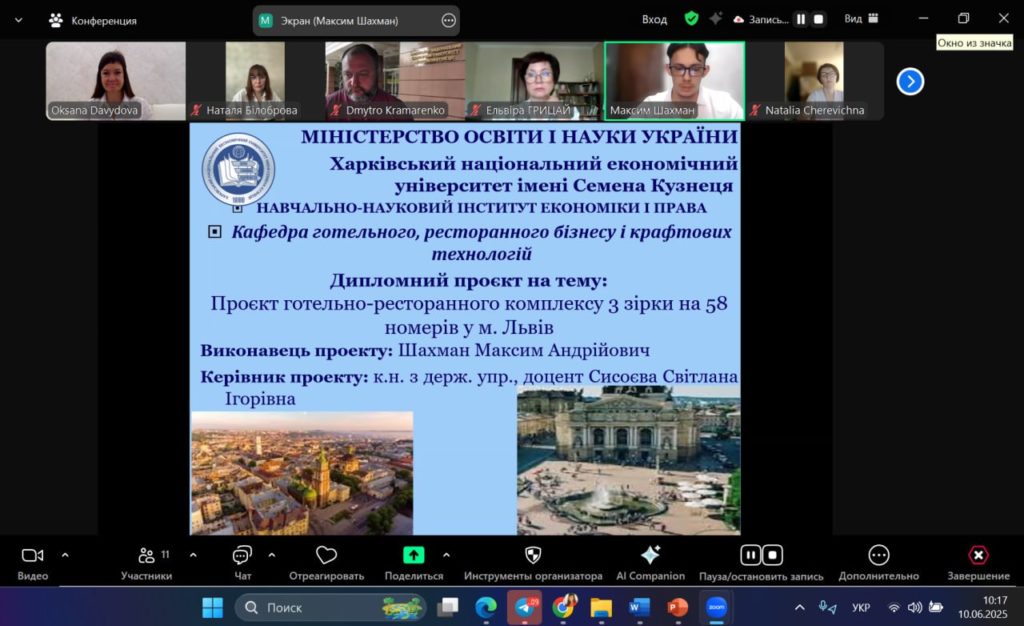The width and height of the screenshot is (1024, 626).
Task: Click the green Поделиться share screen icon
Action: [413, 556]
